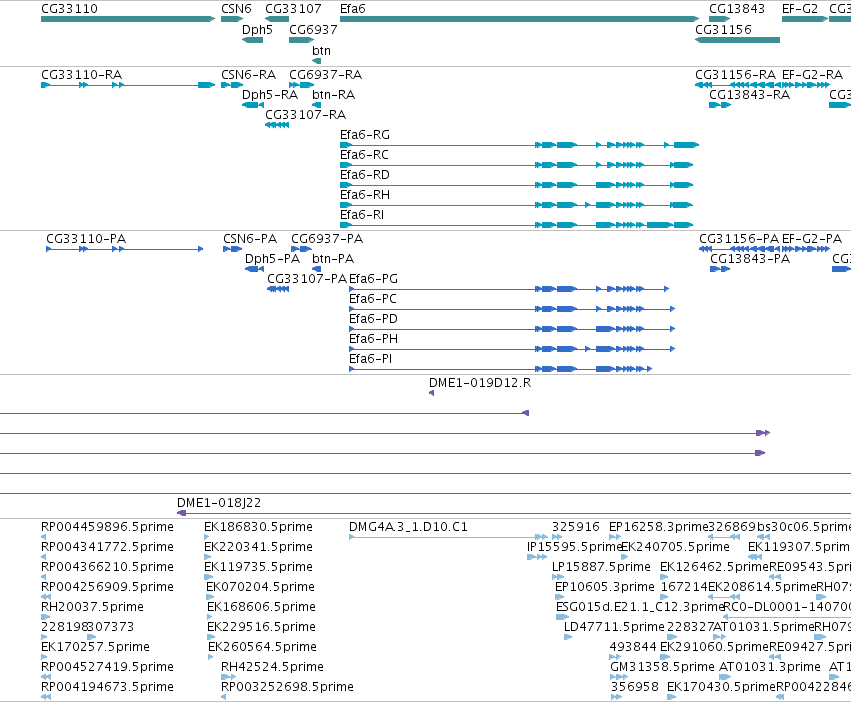Select the btn gene label
The width and height of the screenshot is (851, 702).
[x=321, y=50]
